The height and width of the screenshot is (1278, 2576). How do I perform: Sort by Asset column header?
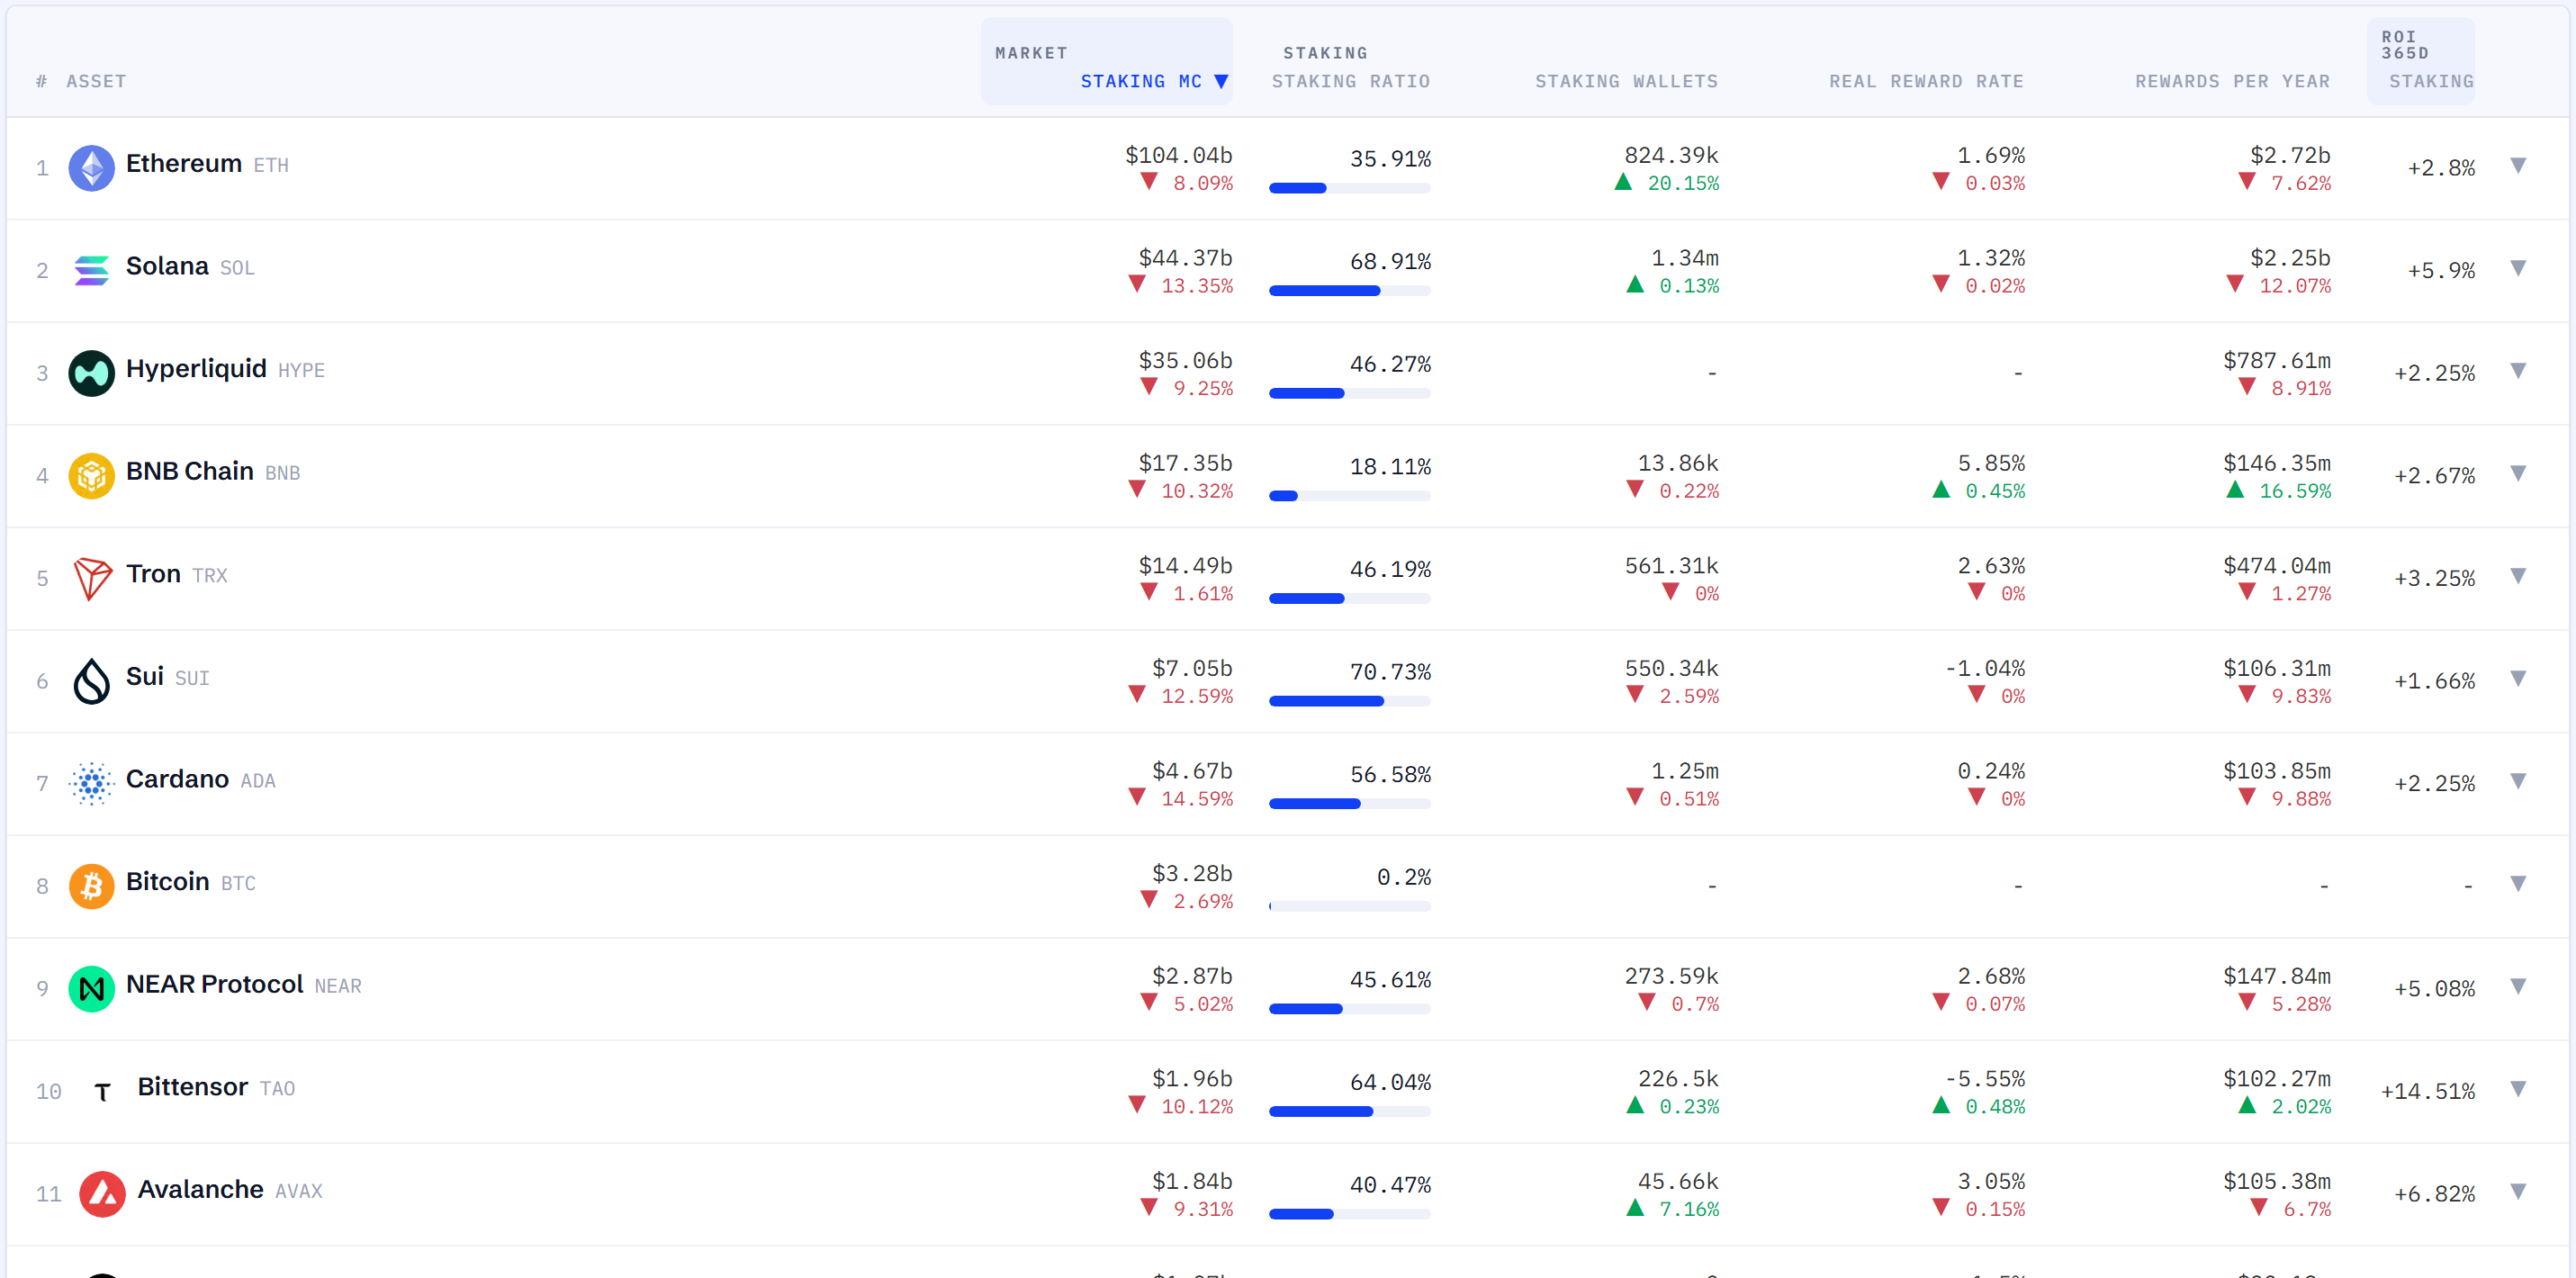(96, 82)
